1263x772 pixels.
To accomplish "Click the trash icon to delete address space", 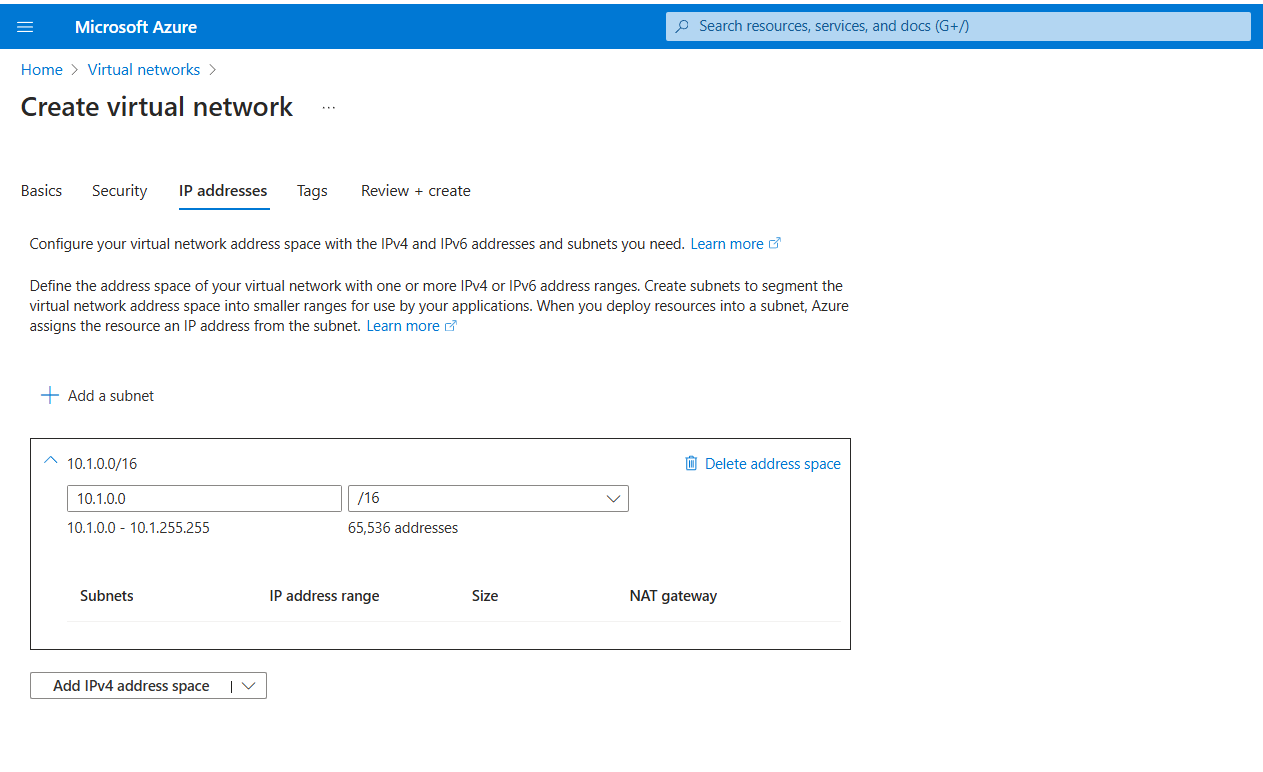I will coord(691,463).
